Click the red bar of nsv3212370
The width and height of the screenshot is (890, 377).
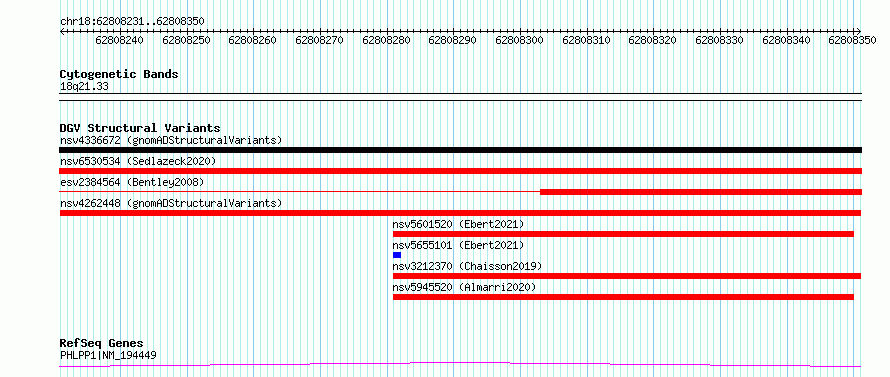[x=627, y=276]
